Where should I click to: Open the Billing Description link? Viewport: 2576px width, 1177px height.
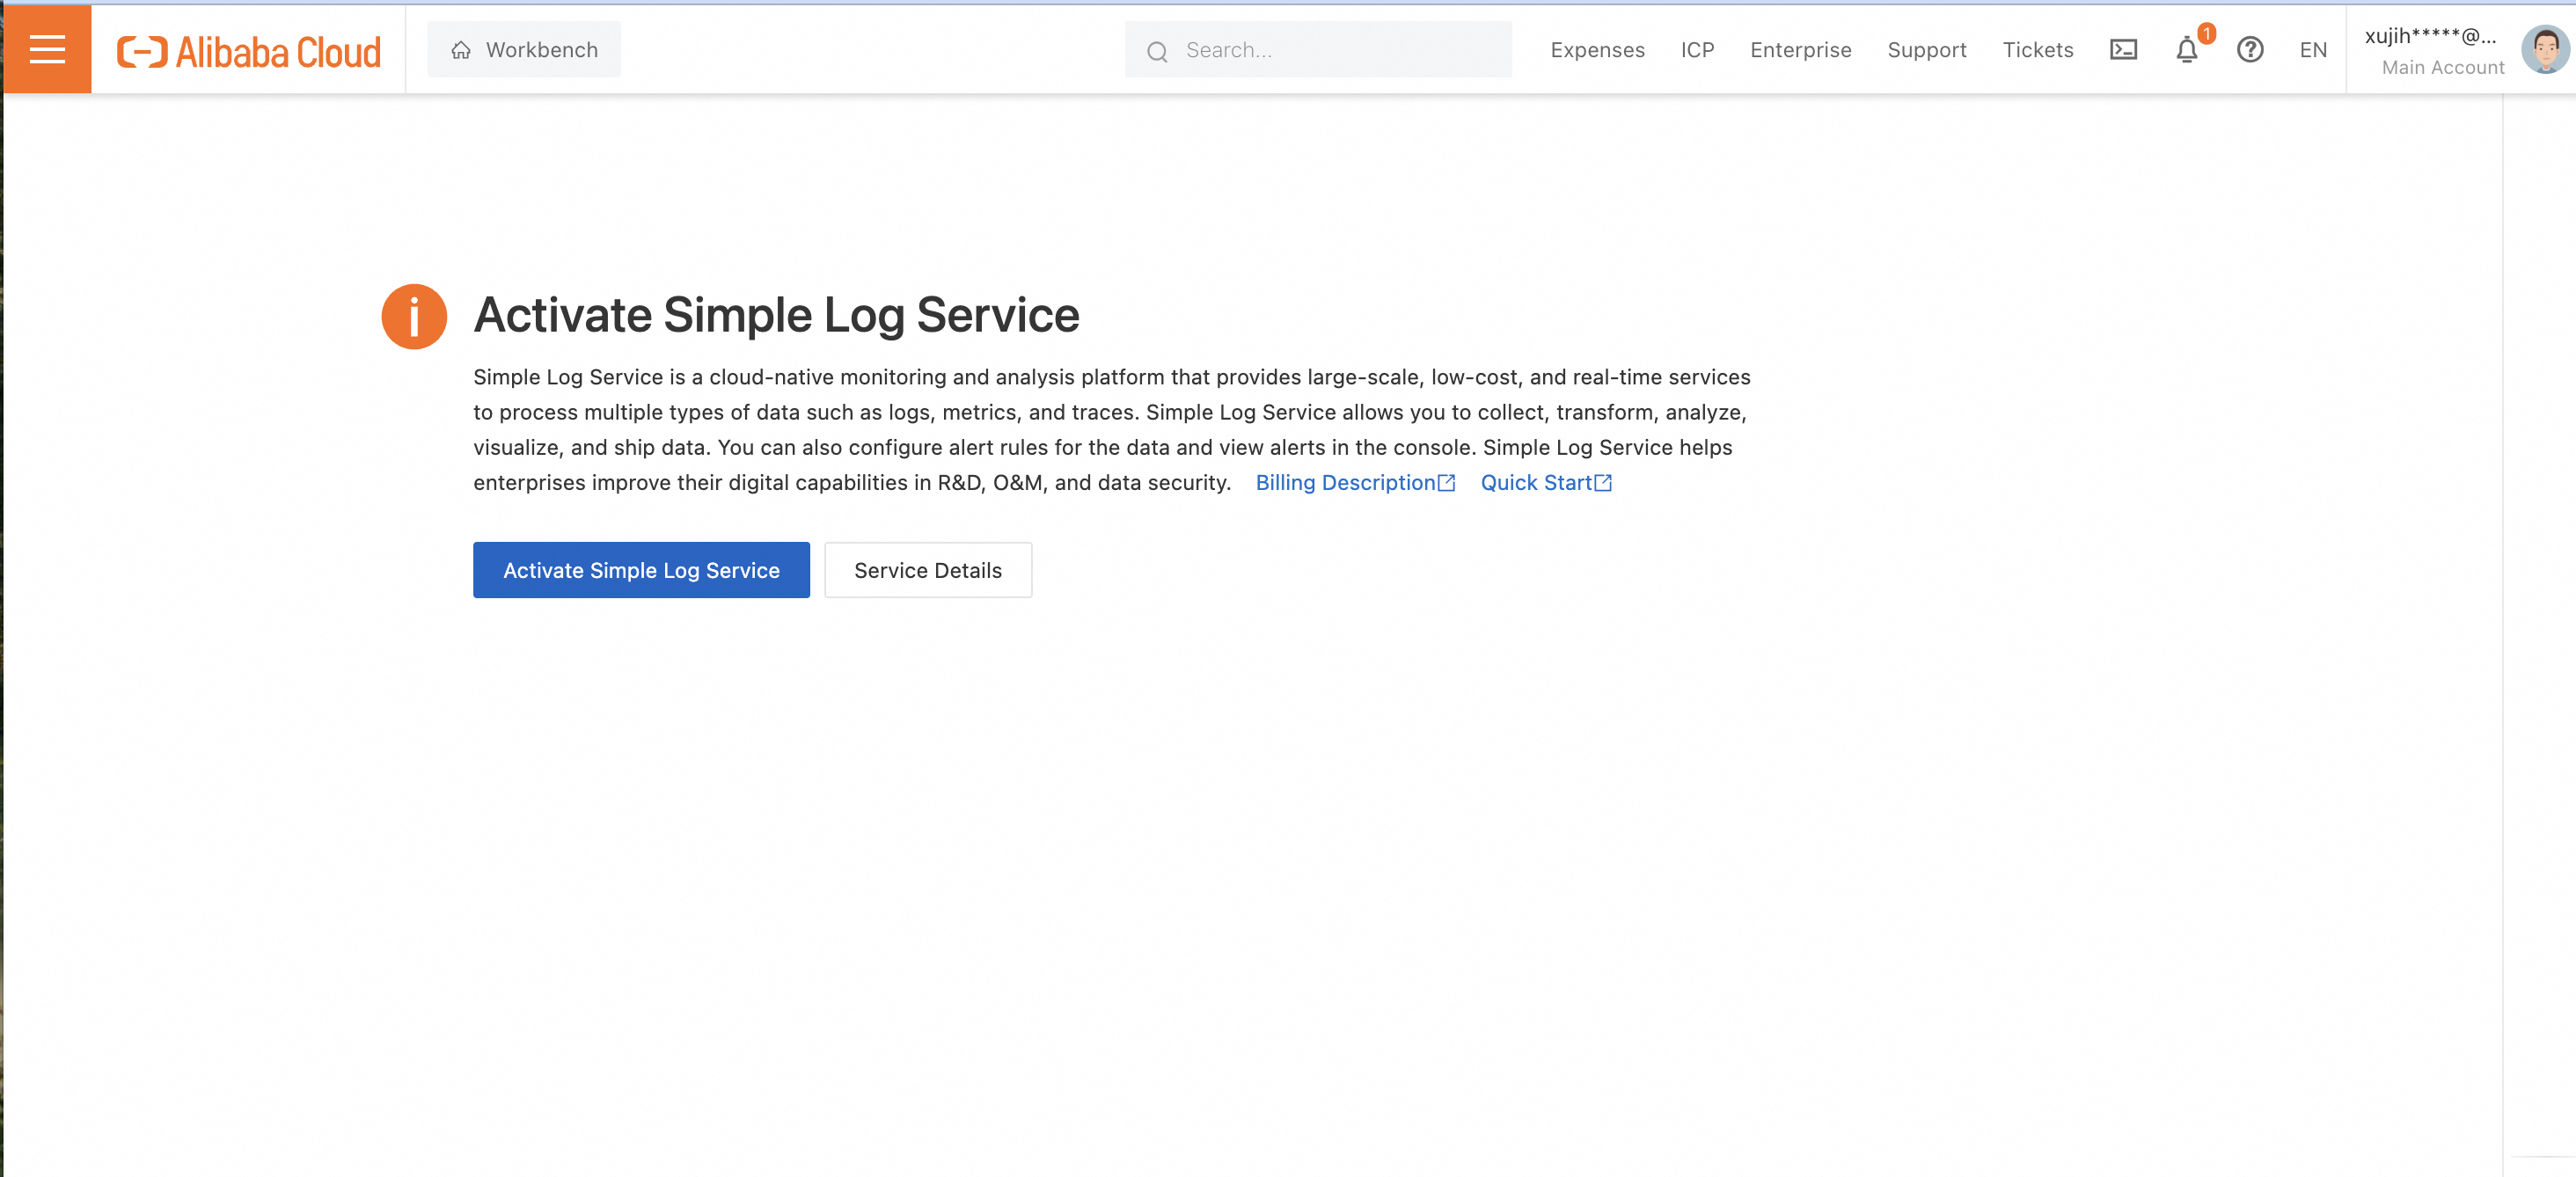(1355, 482)
